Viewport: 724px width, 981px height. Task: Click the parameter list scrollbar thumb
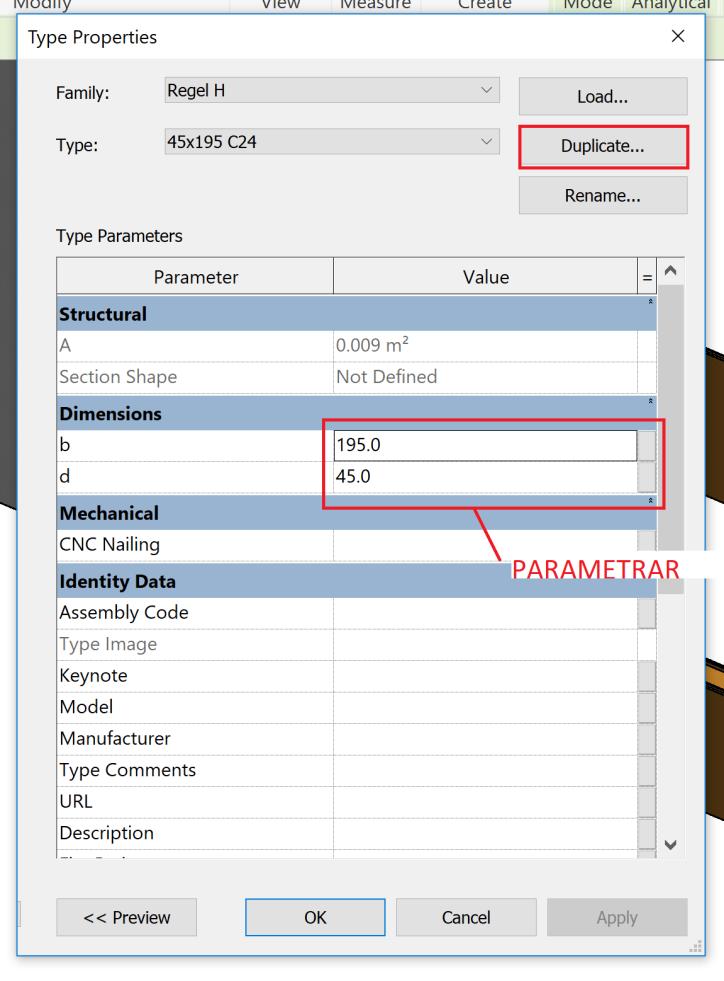[671, 438]
